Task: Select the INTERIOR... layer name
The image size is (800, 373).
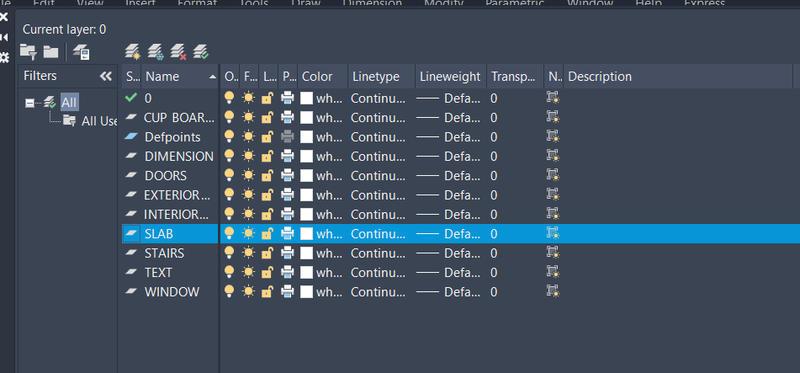Action: point(176,214)
